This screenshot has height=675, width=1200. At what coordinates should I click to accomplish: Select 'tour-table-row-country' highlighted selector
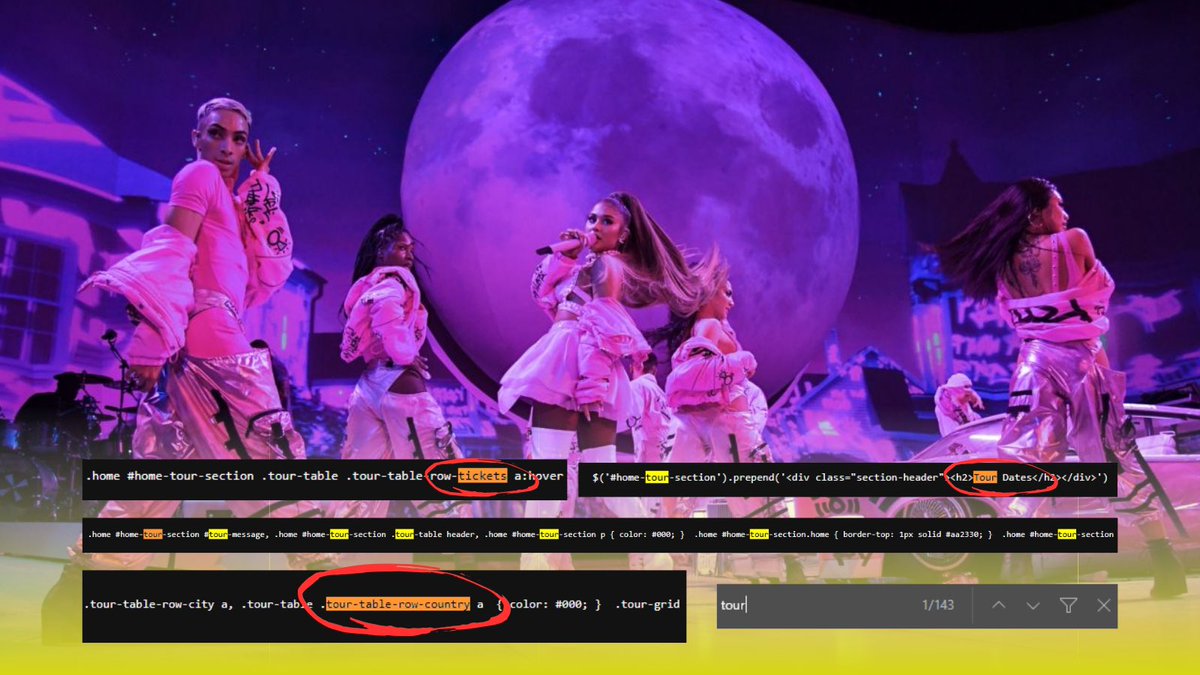(x=398, y=605)
